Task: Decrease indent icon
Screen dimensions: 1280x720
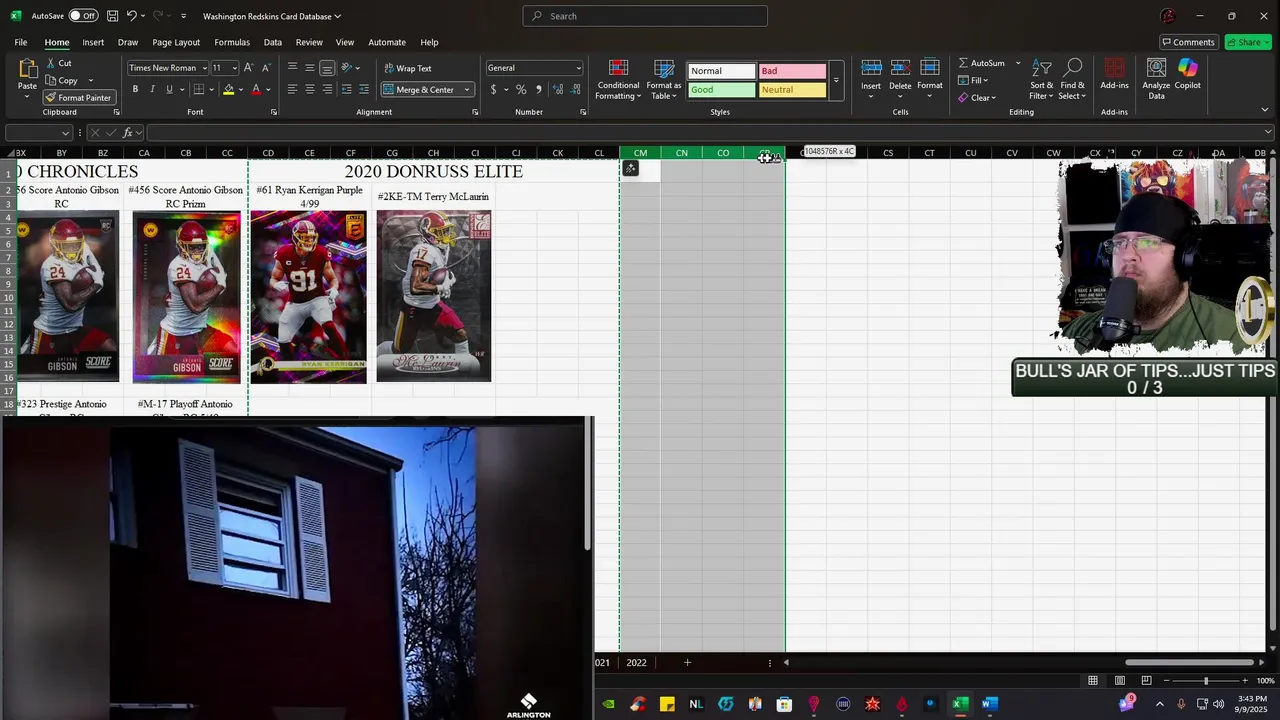Action: point(346,89)
